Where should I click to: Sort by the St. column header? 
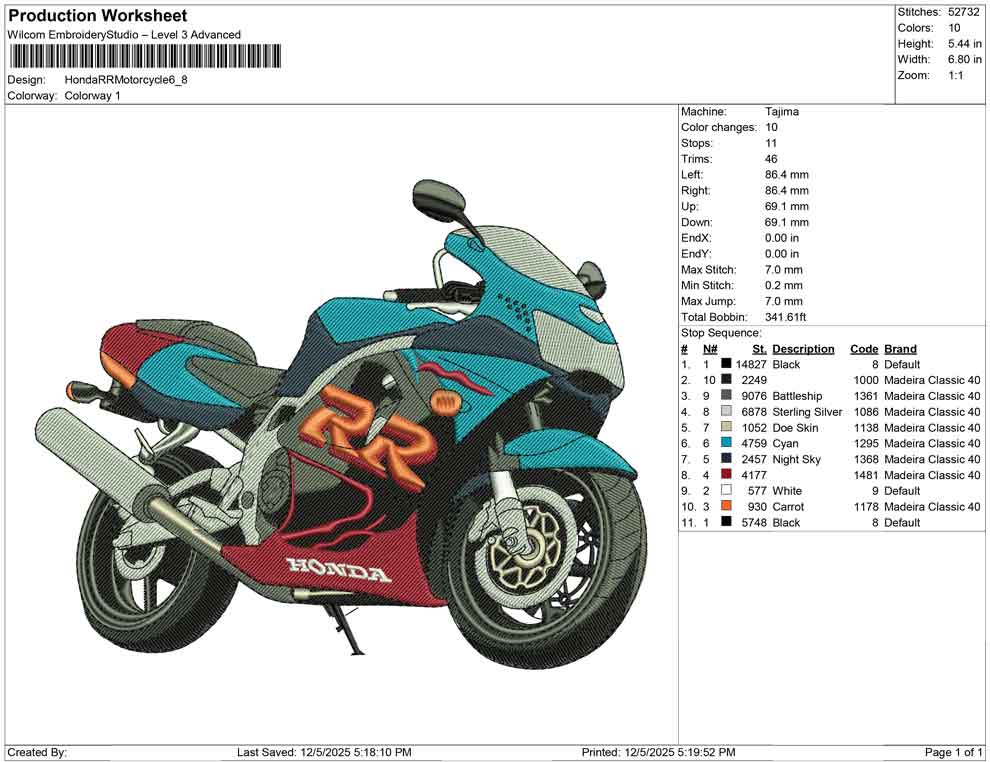pyautogui.click(x=758, y=348)
